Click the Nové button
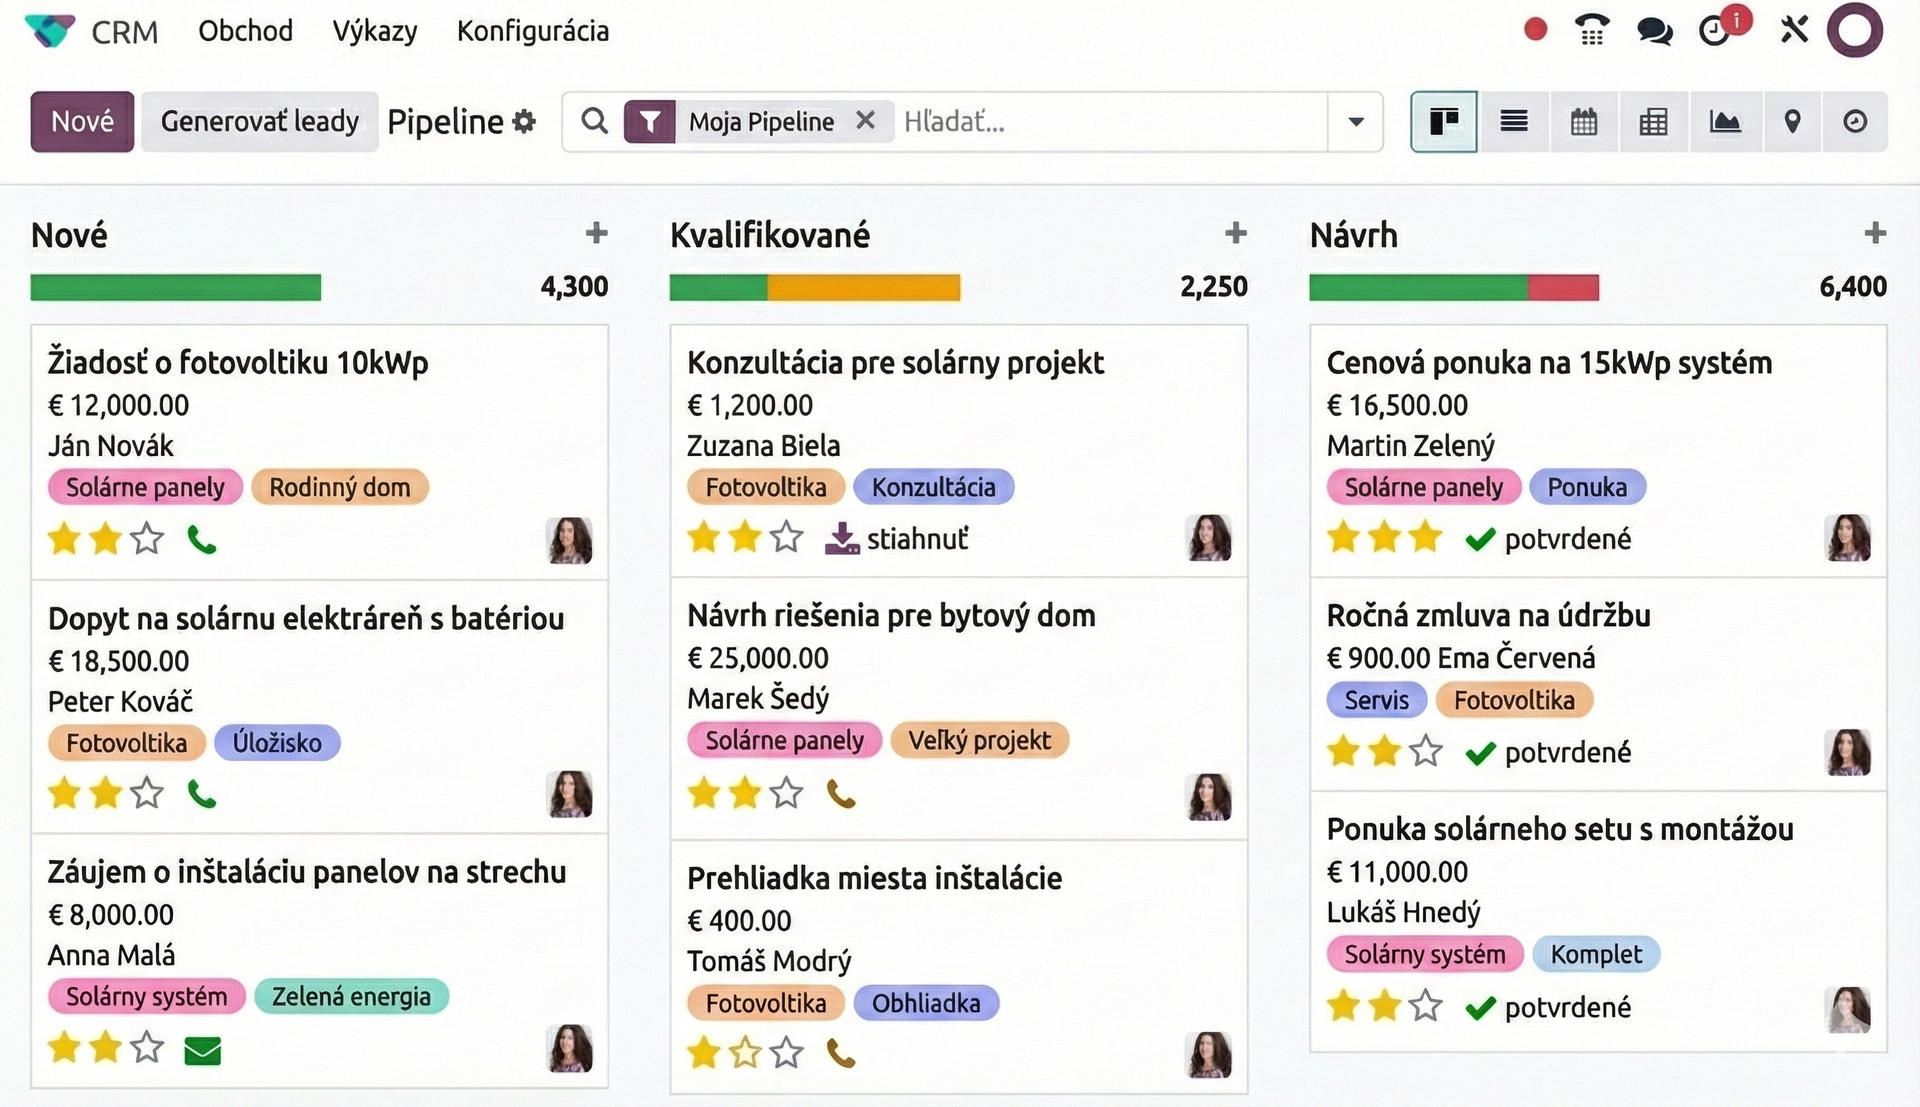This screenshot has width=1920, height=1107. (82, 122)
